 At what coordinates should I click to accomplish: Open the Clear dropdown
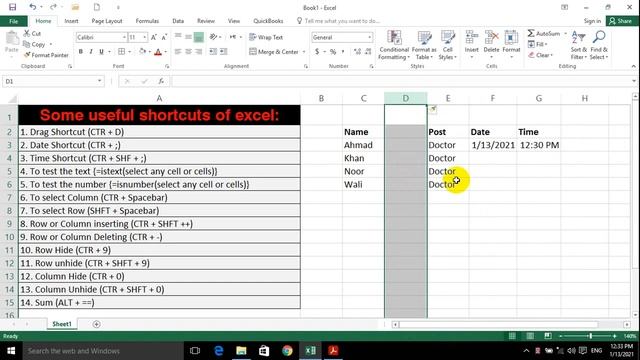[540, 55]
